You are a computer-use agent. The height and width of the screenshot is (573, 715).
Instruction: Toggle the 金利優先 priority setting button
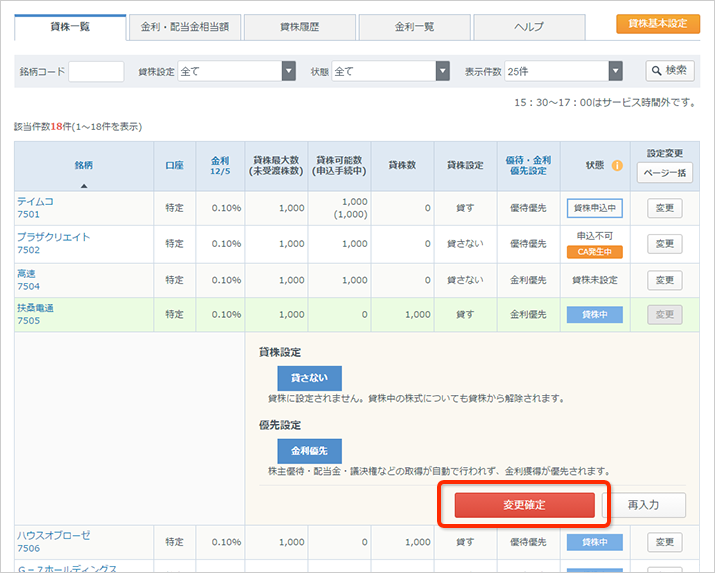(x=309, y=451)
